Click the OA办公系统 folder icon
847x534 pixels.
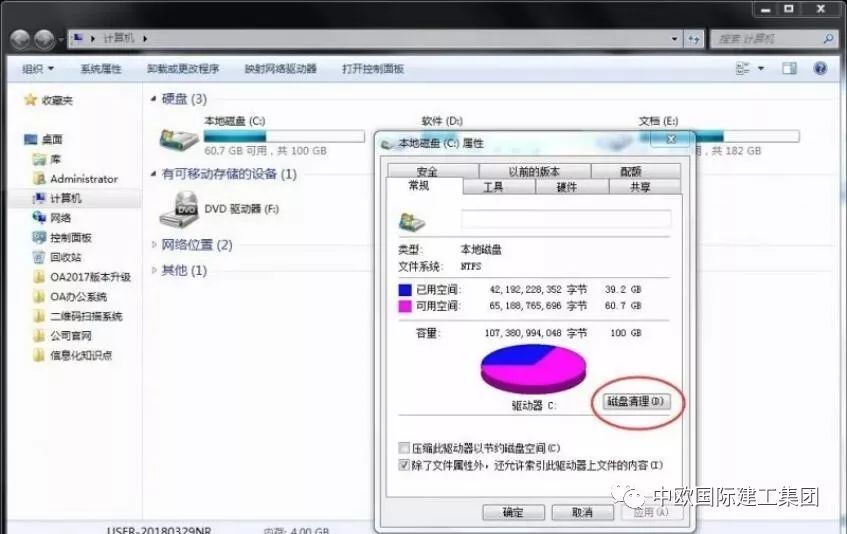click(x=39, y=296)
